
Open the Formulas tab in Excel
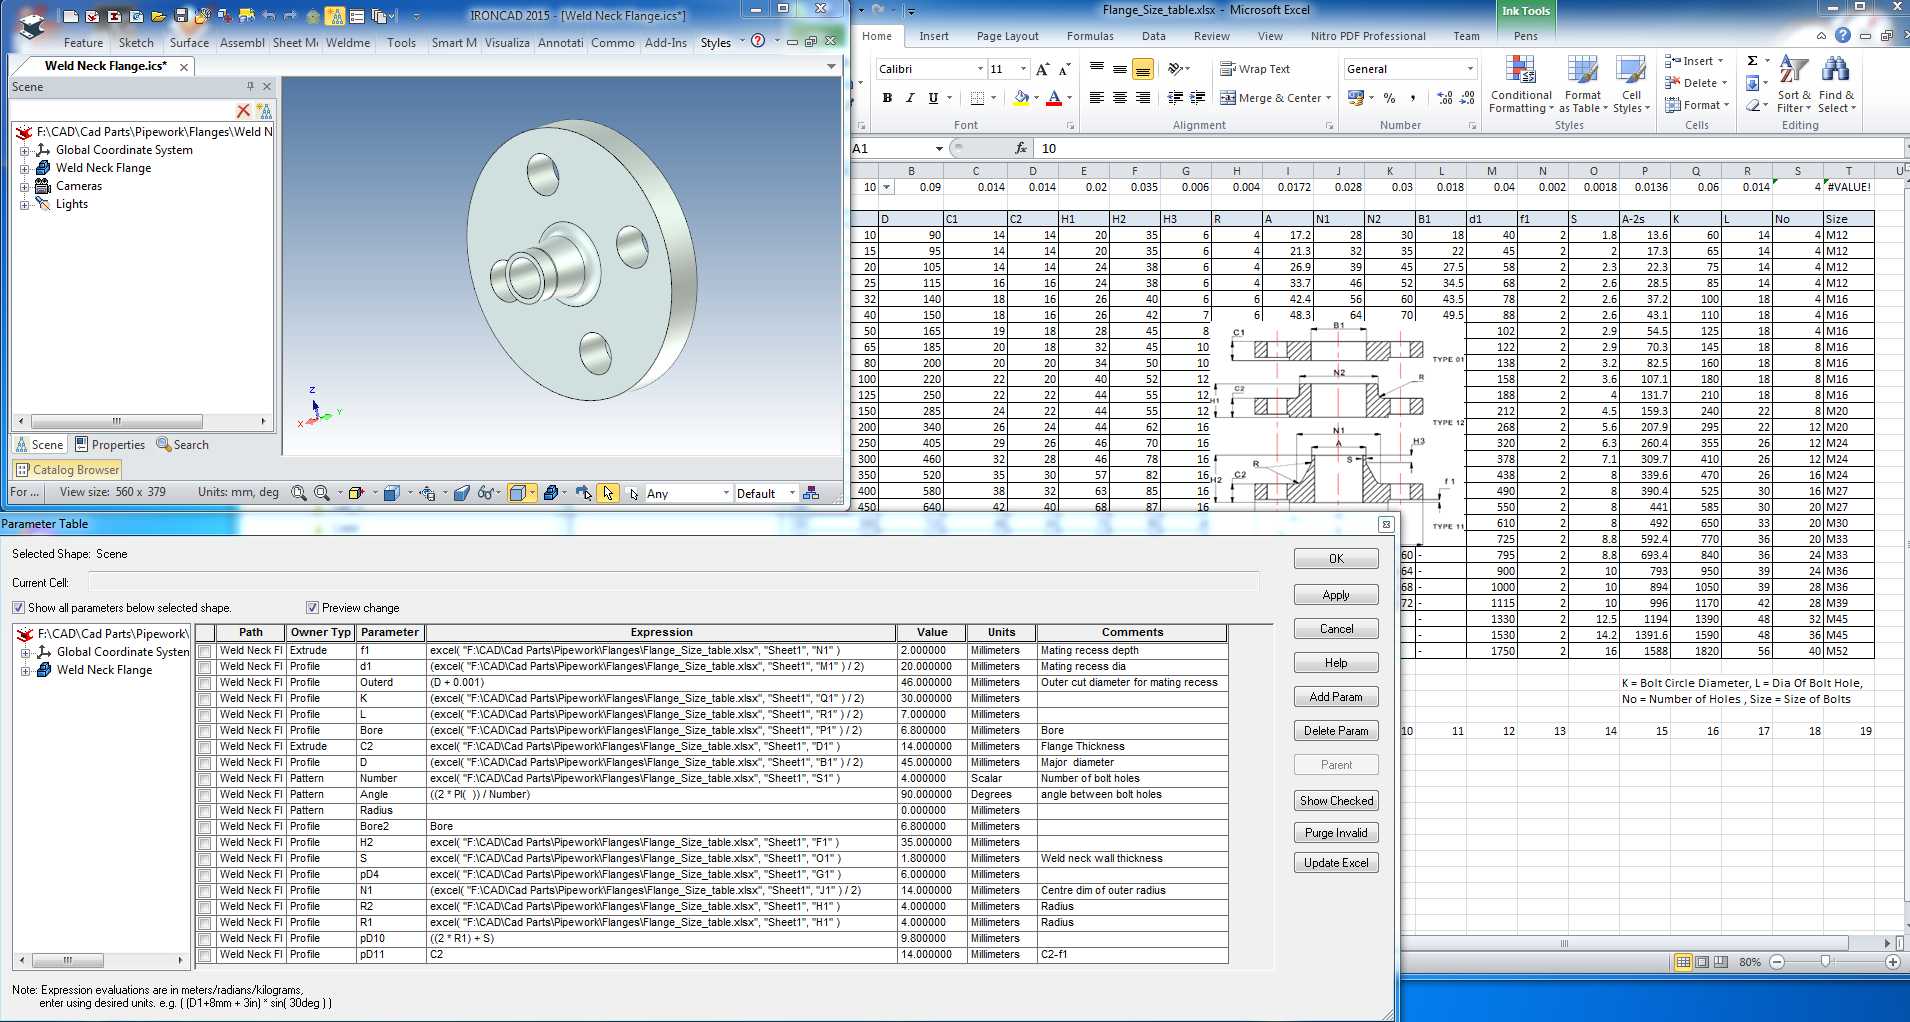click(1090, 36)
